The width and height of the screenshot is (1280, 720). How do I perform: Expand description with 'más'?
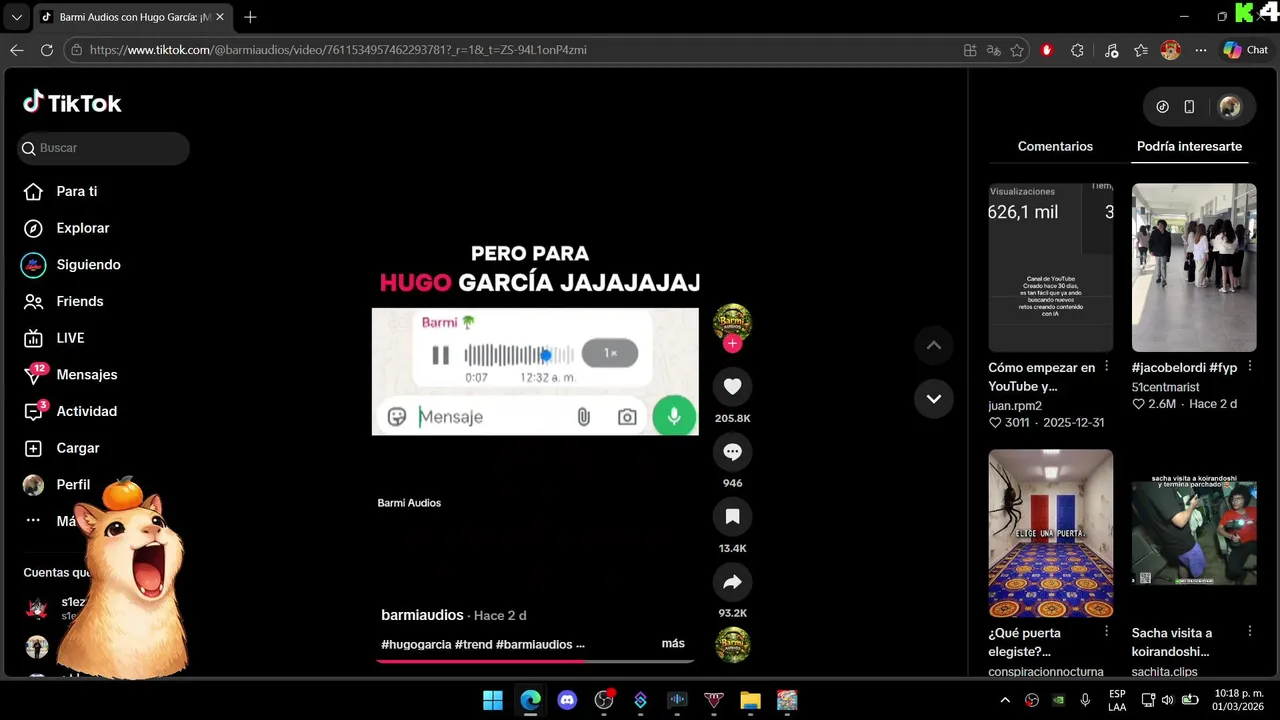(673, 644)
